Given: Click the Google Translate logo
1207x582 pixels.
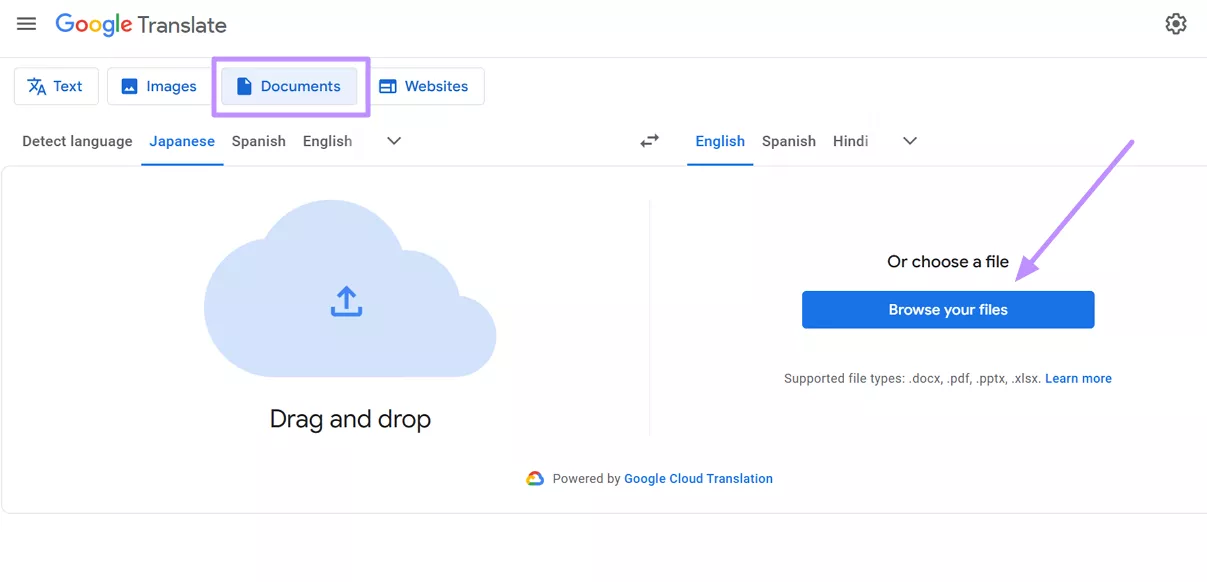Looking at the screenshot, I should pyautogui.click(x=141, y=25).
